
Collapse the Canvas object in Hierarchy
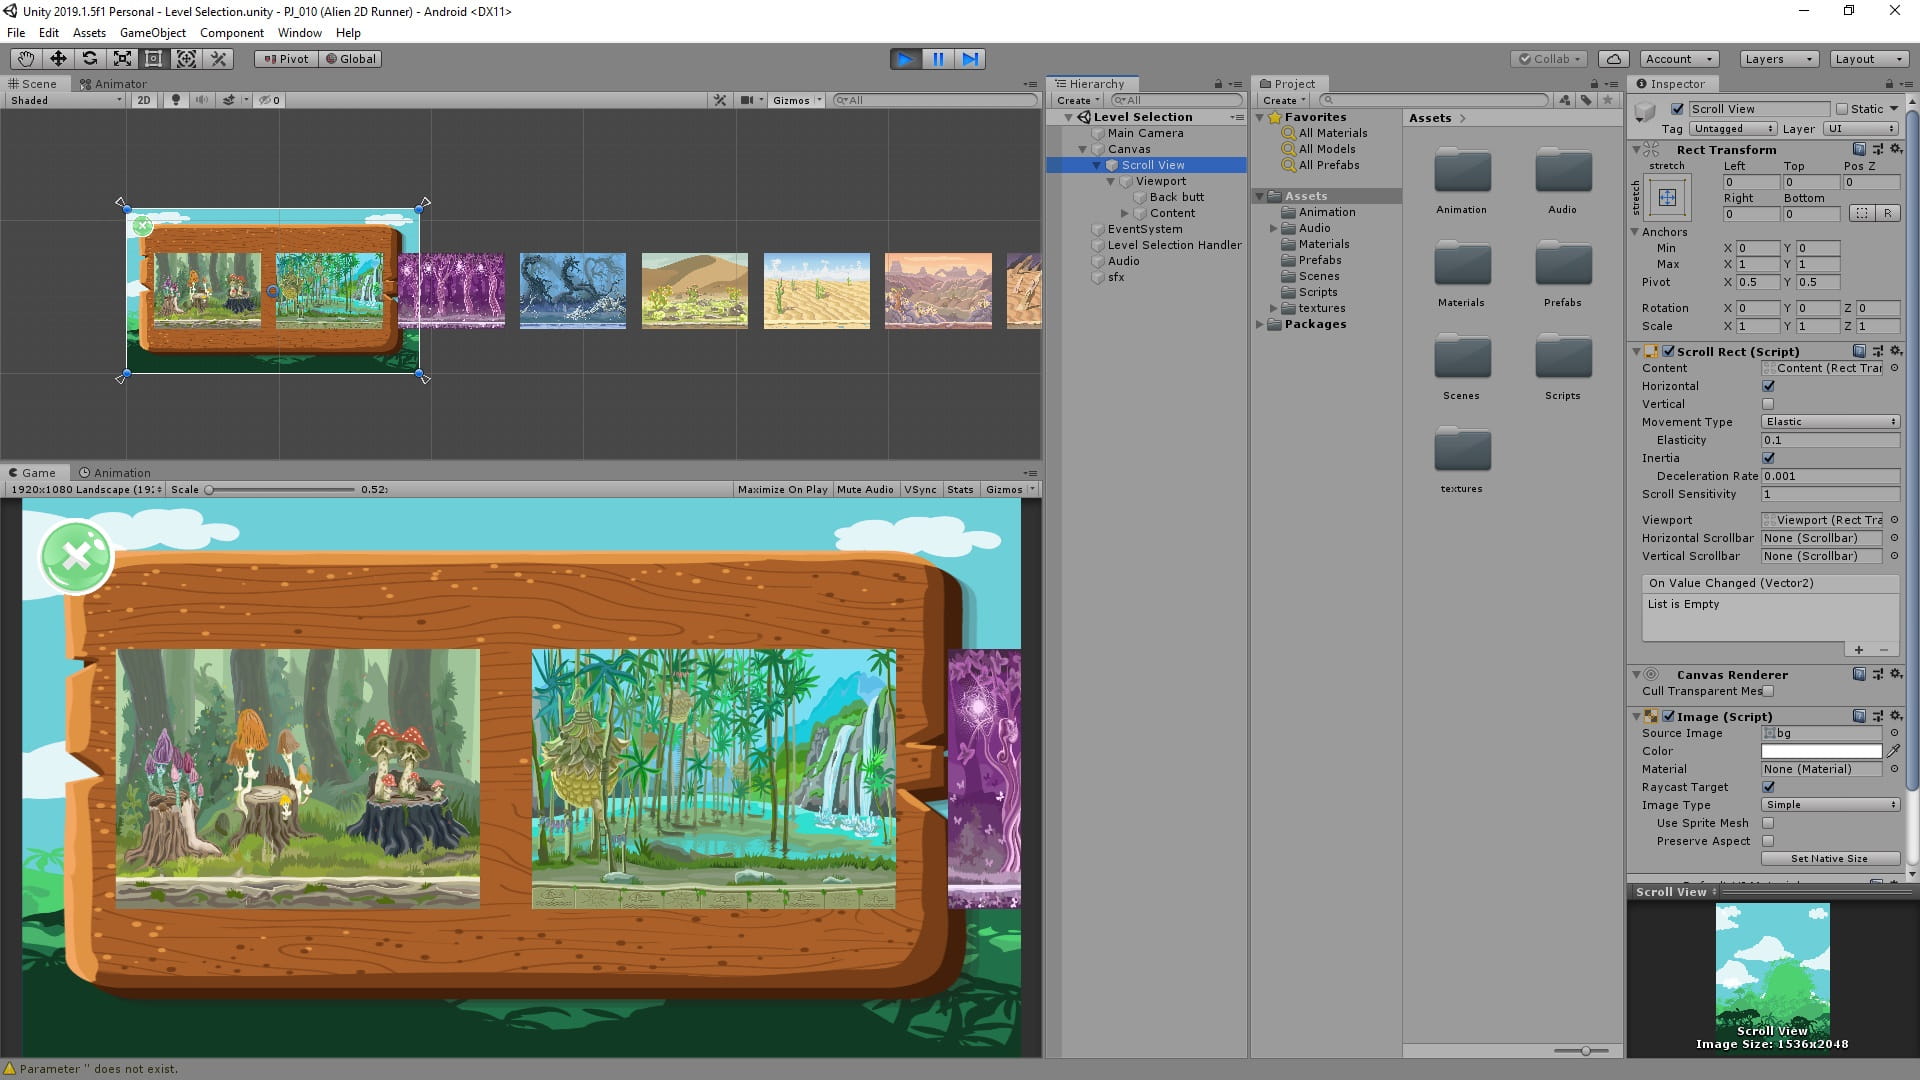click(x=1083, y=149)
